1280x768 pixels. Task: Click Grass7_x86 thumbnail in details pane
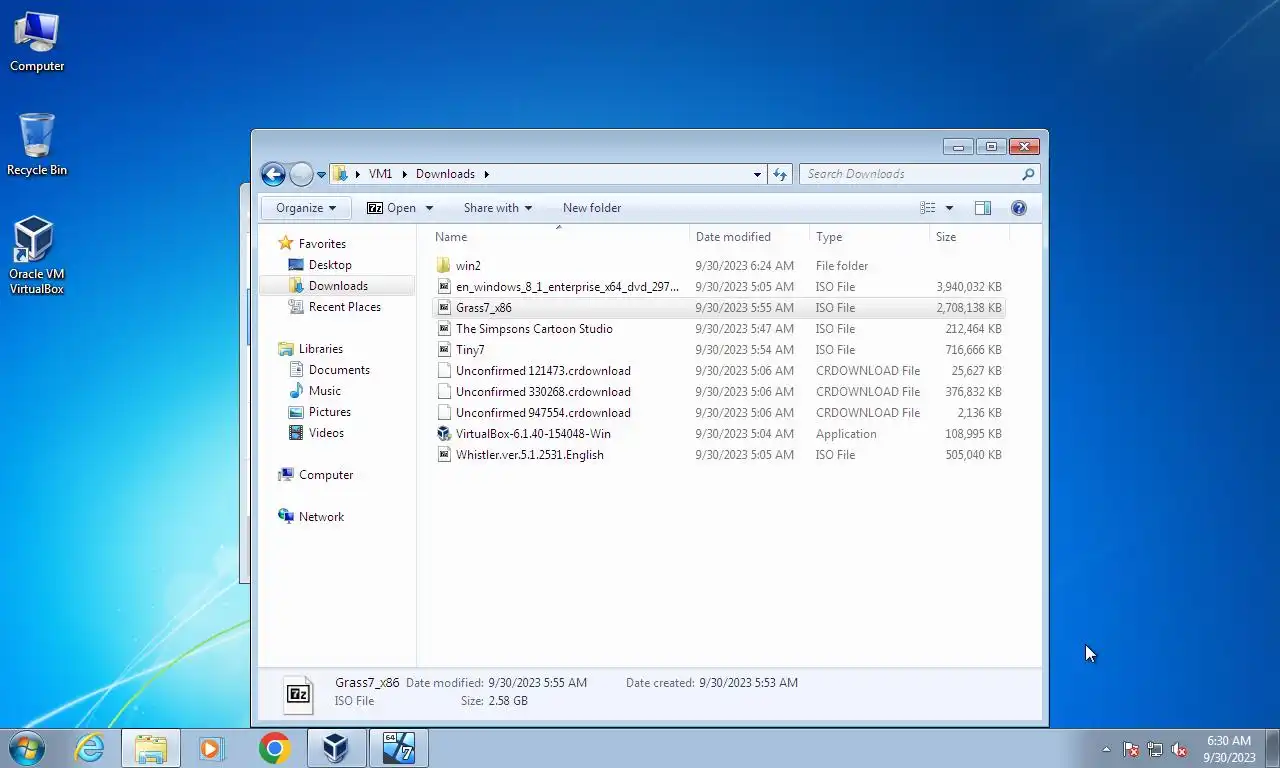pyautogui.click(x=298, y=693)
